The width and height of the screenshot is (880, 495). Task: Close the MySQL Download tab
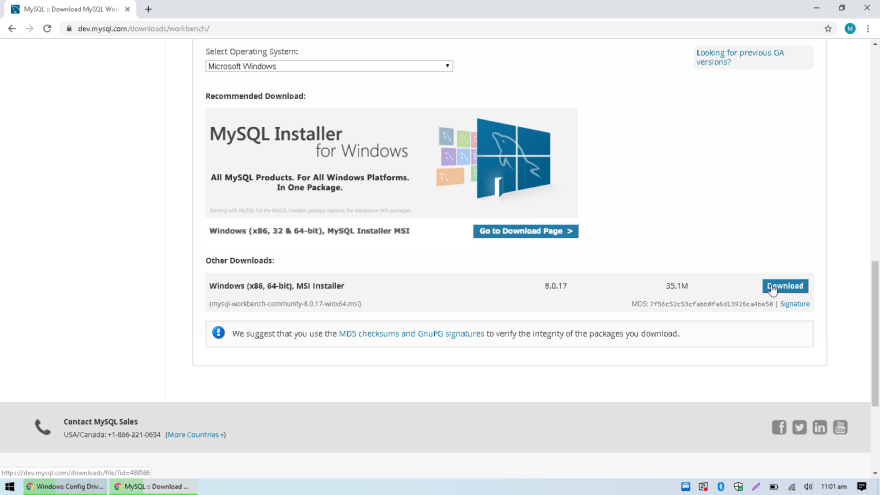[x=127, y=9]
